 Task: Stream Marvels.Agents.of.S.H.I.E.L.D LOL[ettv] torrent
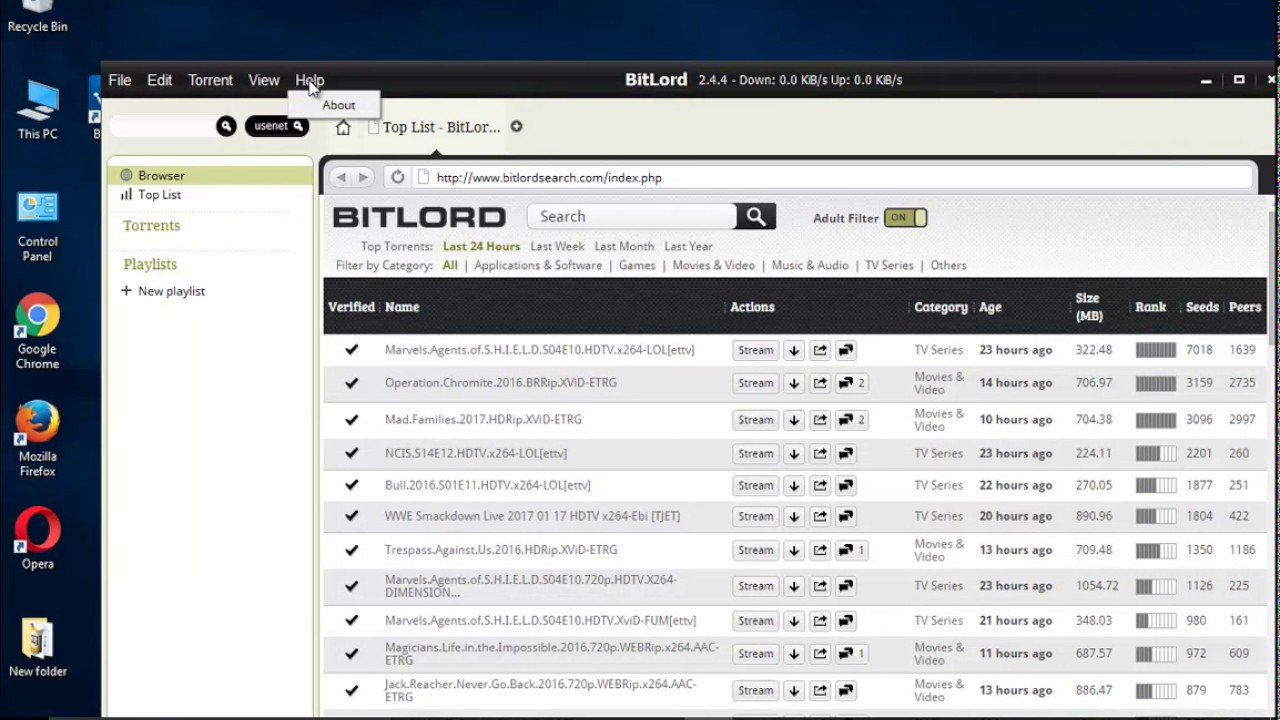tap(755, 350)
